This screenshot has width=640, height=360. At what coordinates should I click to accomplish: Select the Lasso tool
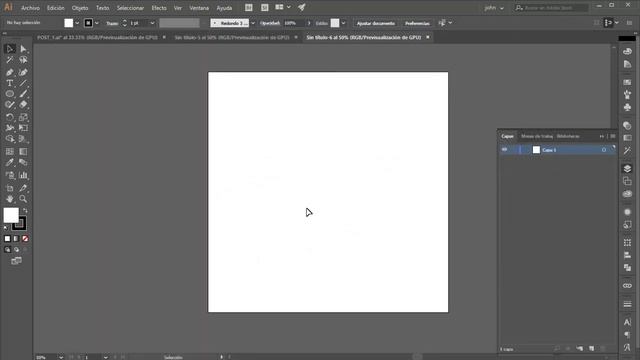point(23,60)
